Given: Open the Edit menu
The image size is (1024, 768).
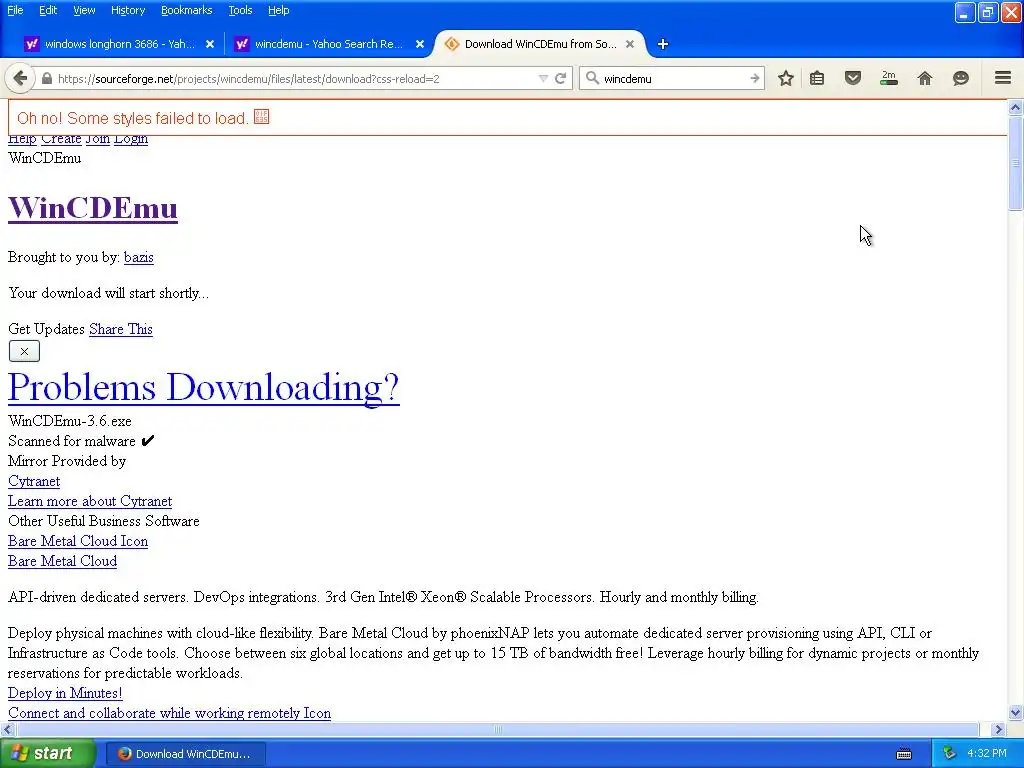Looking at the screenshot, I should coord(48,10).
